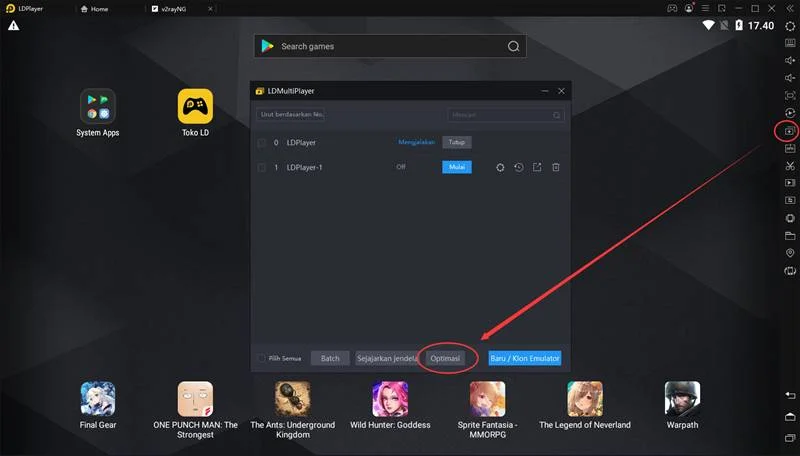This screenshot has width=800, height=456.
Task: Click the Wi-Fi status icon
Action: point(708,25)
